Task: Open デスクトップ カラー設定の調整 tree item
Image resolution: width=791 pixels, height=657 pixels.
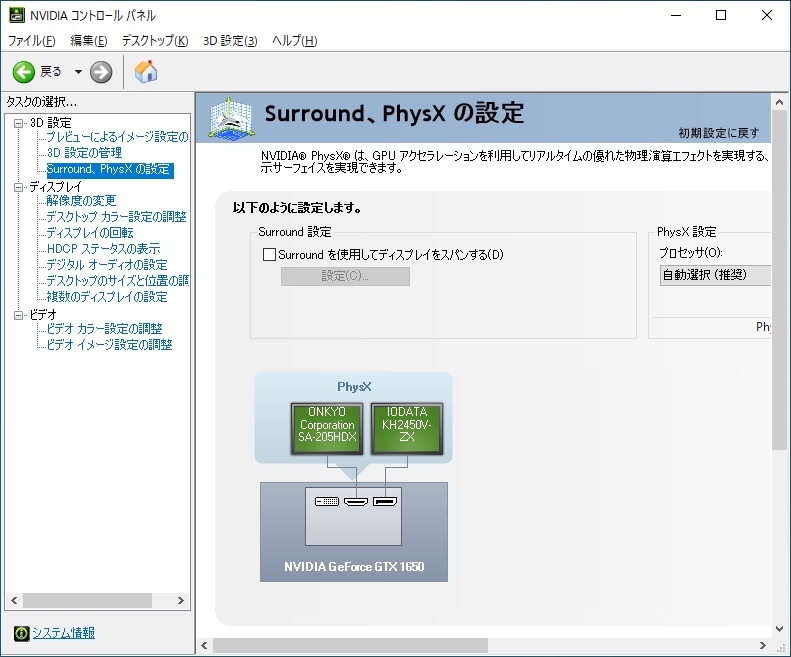Action: (x=116, y=217)
